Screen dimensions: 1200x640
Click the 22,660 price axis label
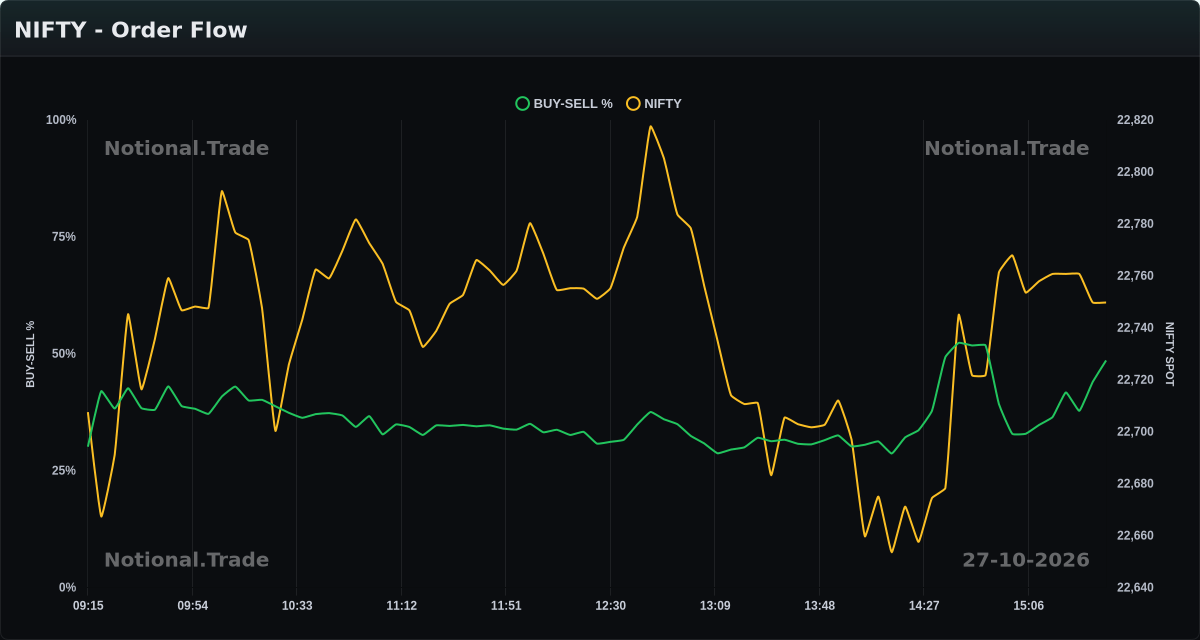click(1135, 536)
